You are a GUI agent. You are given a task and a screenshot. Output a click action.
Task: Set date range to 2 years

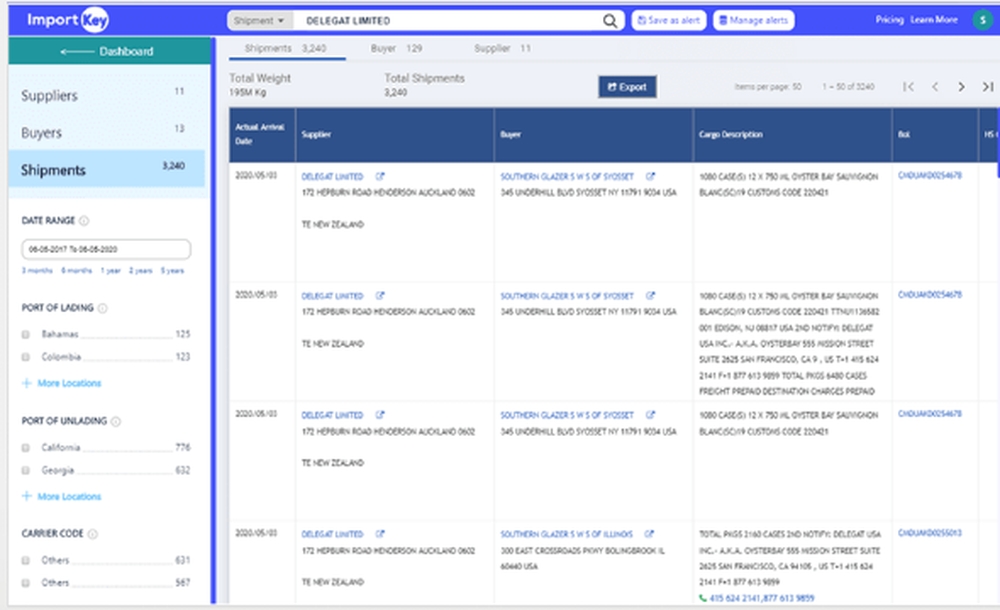pos(141,271)
